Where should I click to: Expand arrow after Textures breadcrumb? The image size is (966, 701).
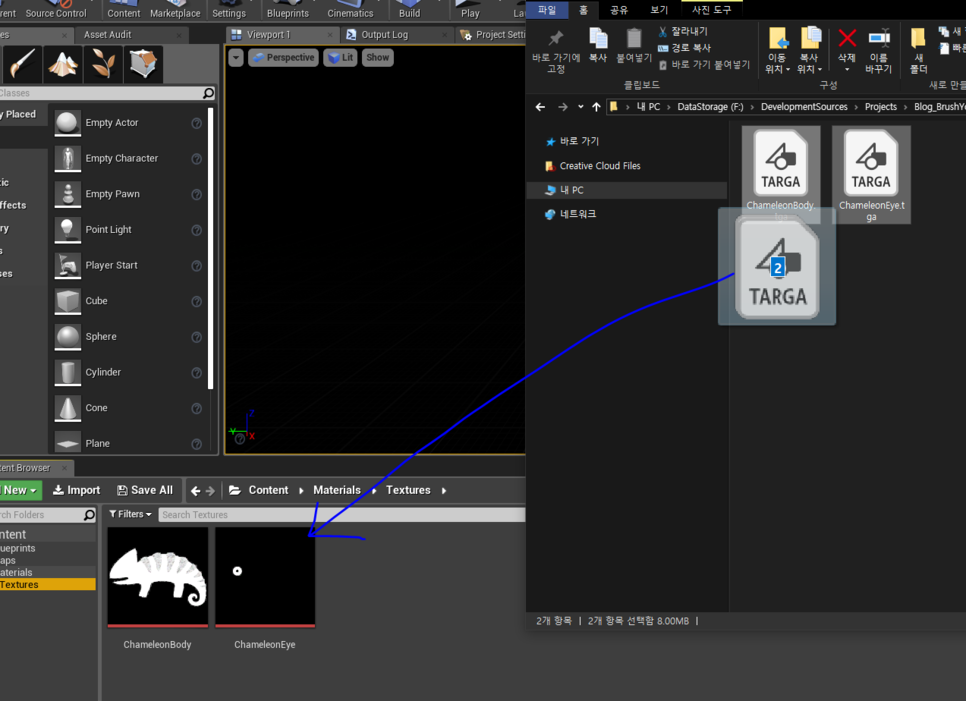(444, 491)
